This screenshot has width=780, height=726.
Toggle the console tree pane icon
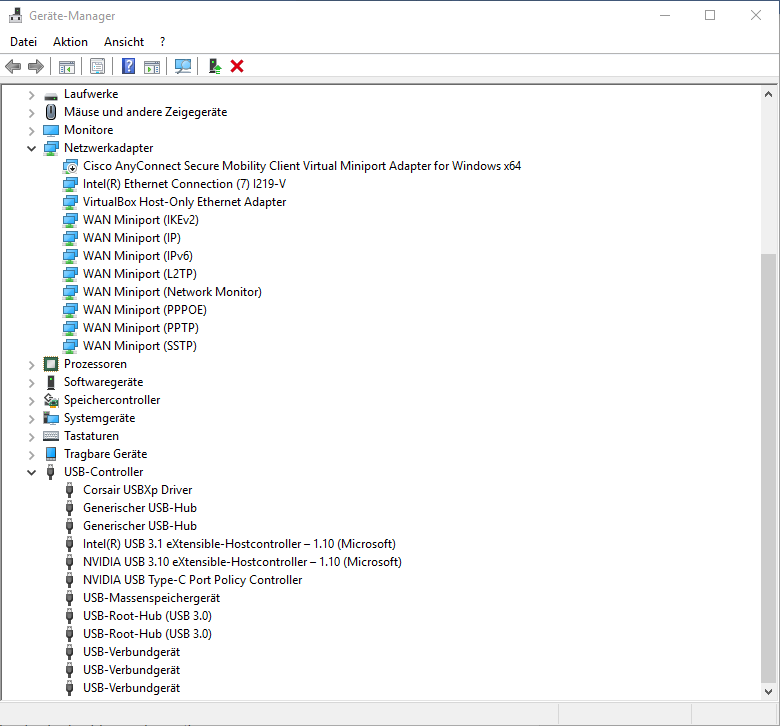pyautogui.click(x=67, y=66)
